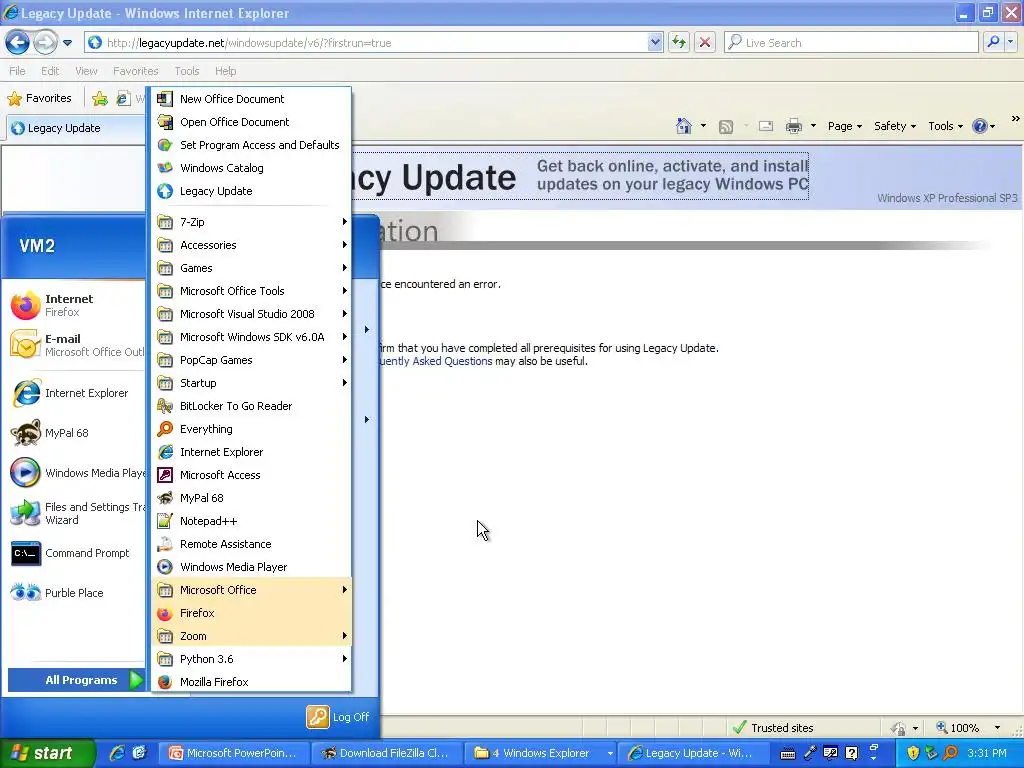Viewport: 1024px width, 768px height.
Task: Launch Notepad++
Action: click(x=251, y=521)
